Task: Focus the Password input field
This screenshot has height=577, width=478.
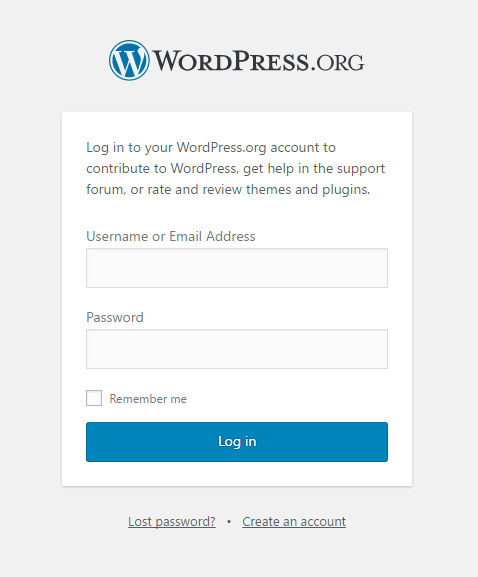Action: [237, 349]
